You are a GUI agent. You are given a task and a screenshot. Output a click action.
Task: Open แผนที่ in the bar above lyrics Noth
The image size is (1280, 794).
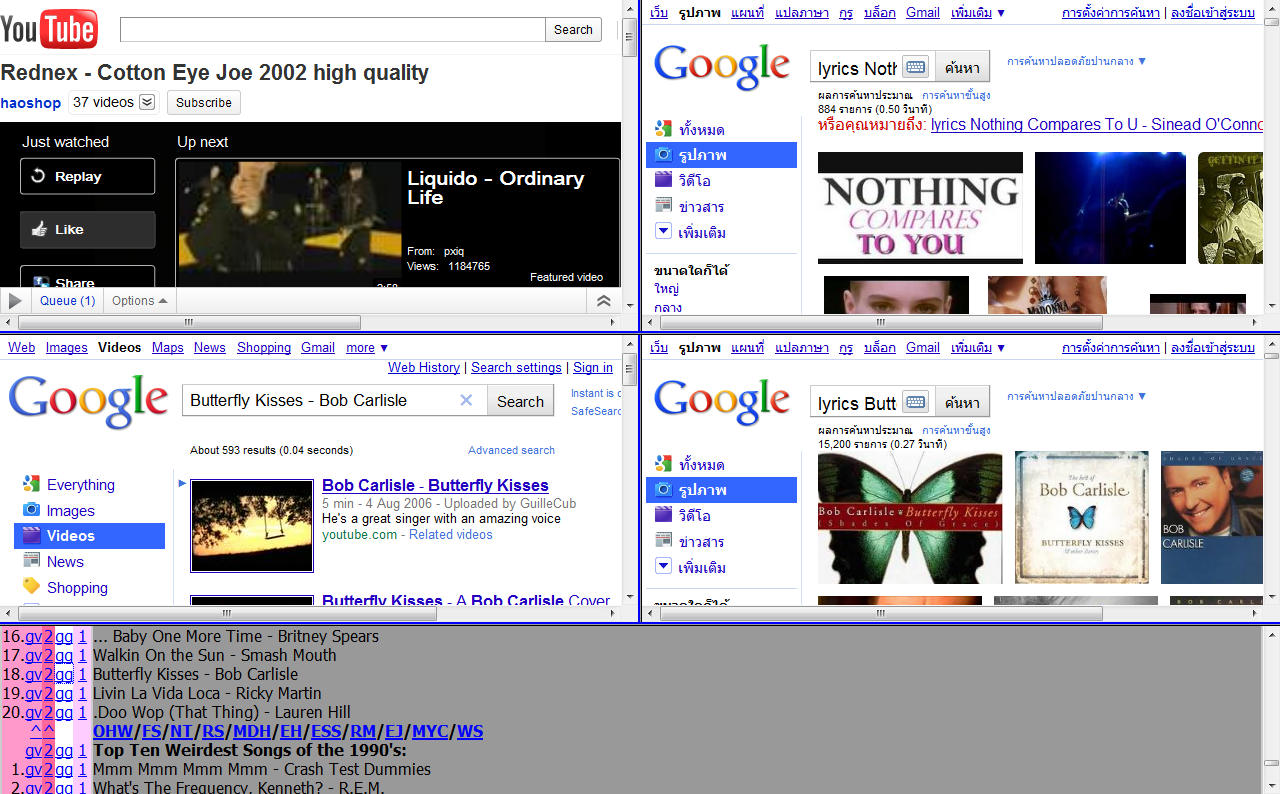point(747,12)
